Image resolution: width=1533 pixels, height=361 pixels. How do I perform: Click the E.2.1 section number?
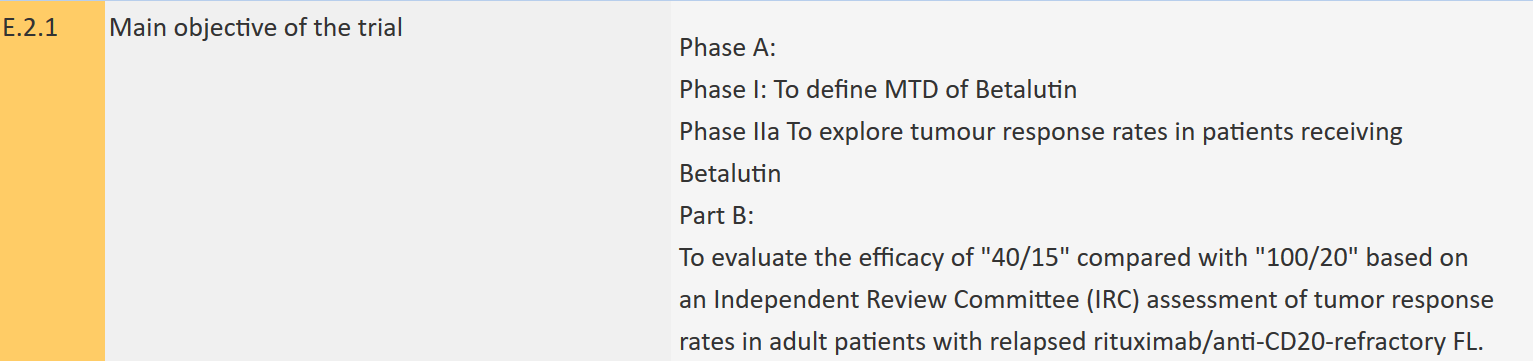[30, 28]
